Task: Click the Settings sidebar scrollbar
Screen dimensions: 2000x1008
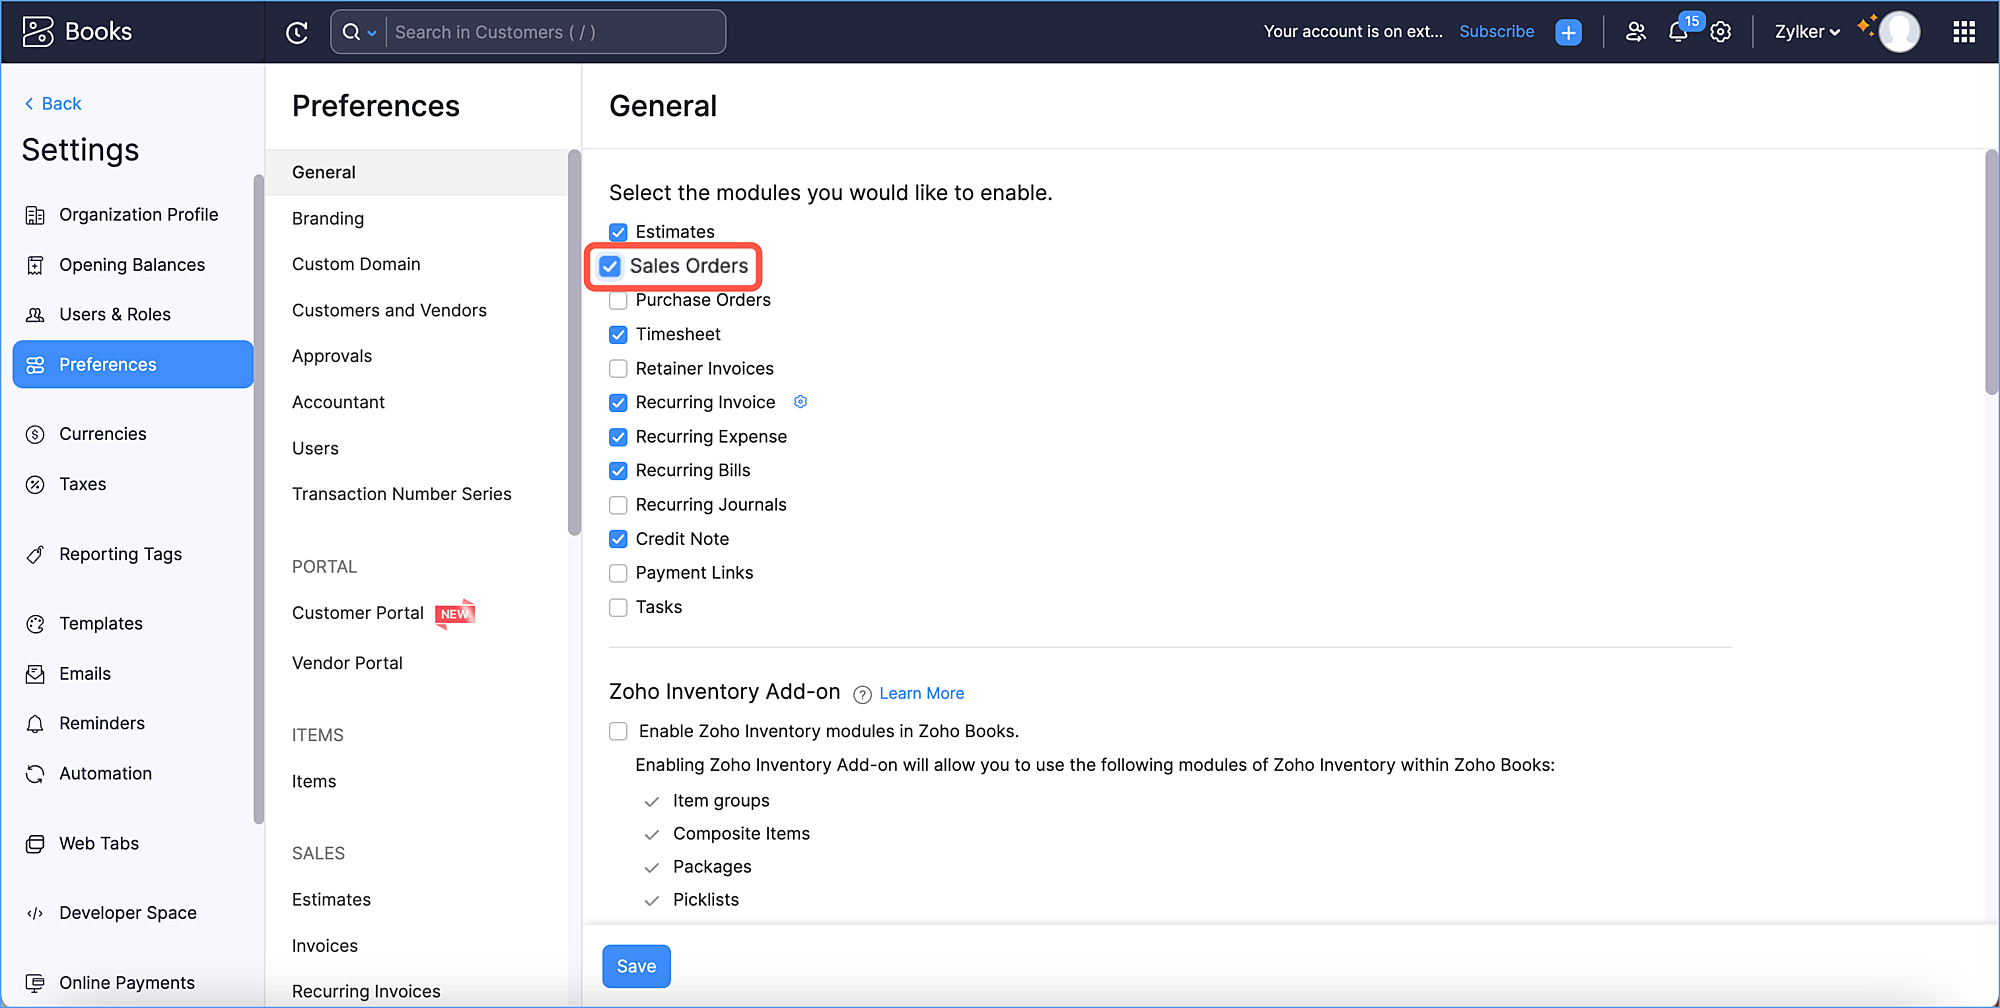Action: [259, 499]
